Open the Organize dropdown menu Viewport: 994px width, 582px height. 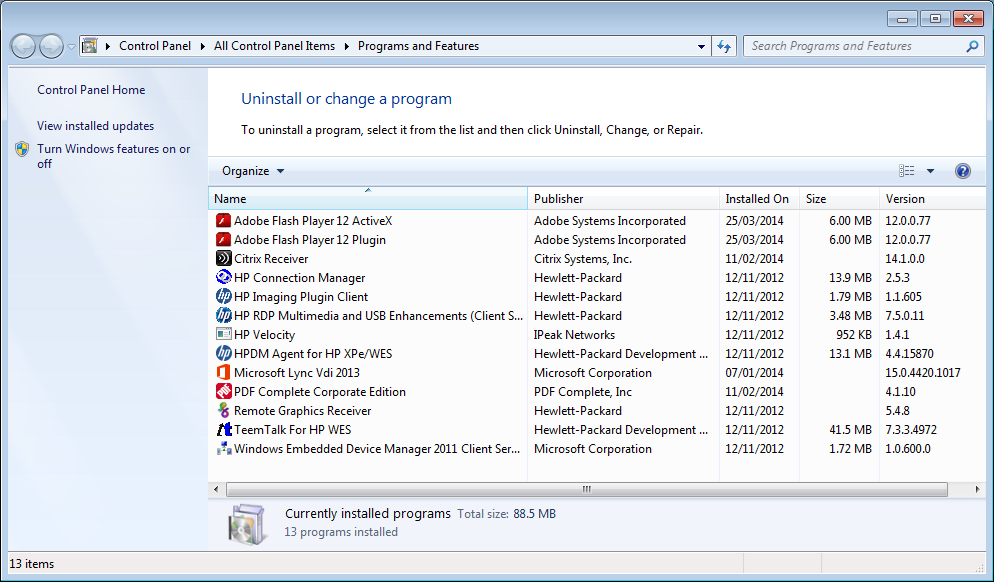point(253,171)
